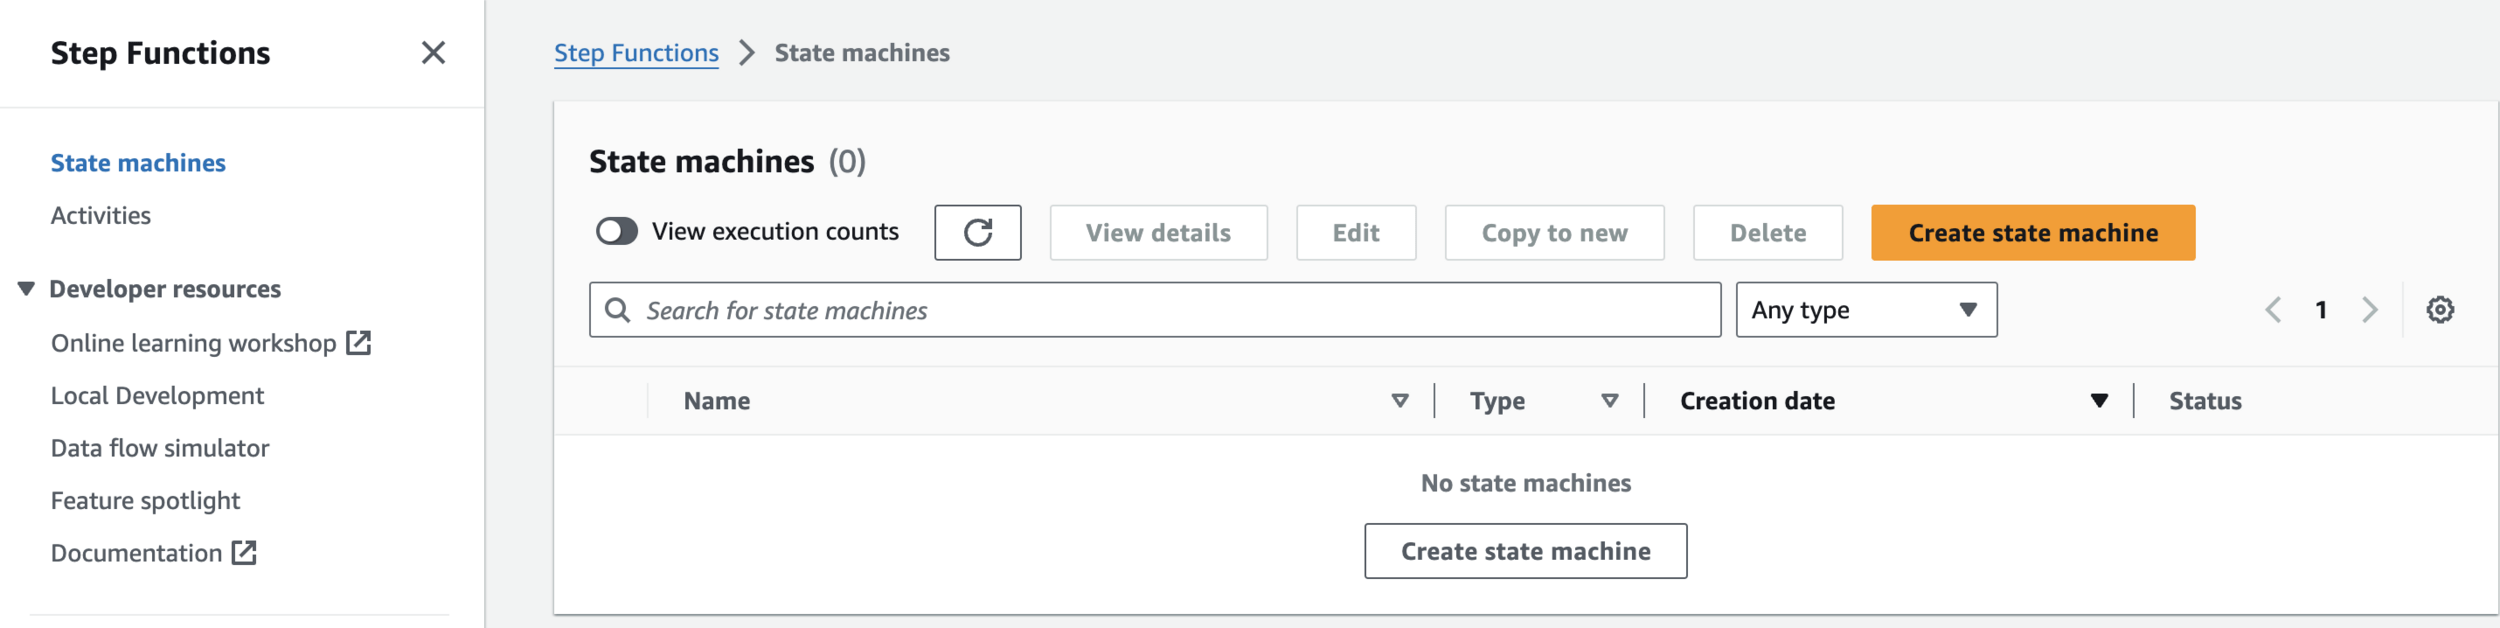Click the Creation date header text

(1757, 401)
